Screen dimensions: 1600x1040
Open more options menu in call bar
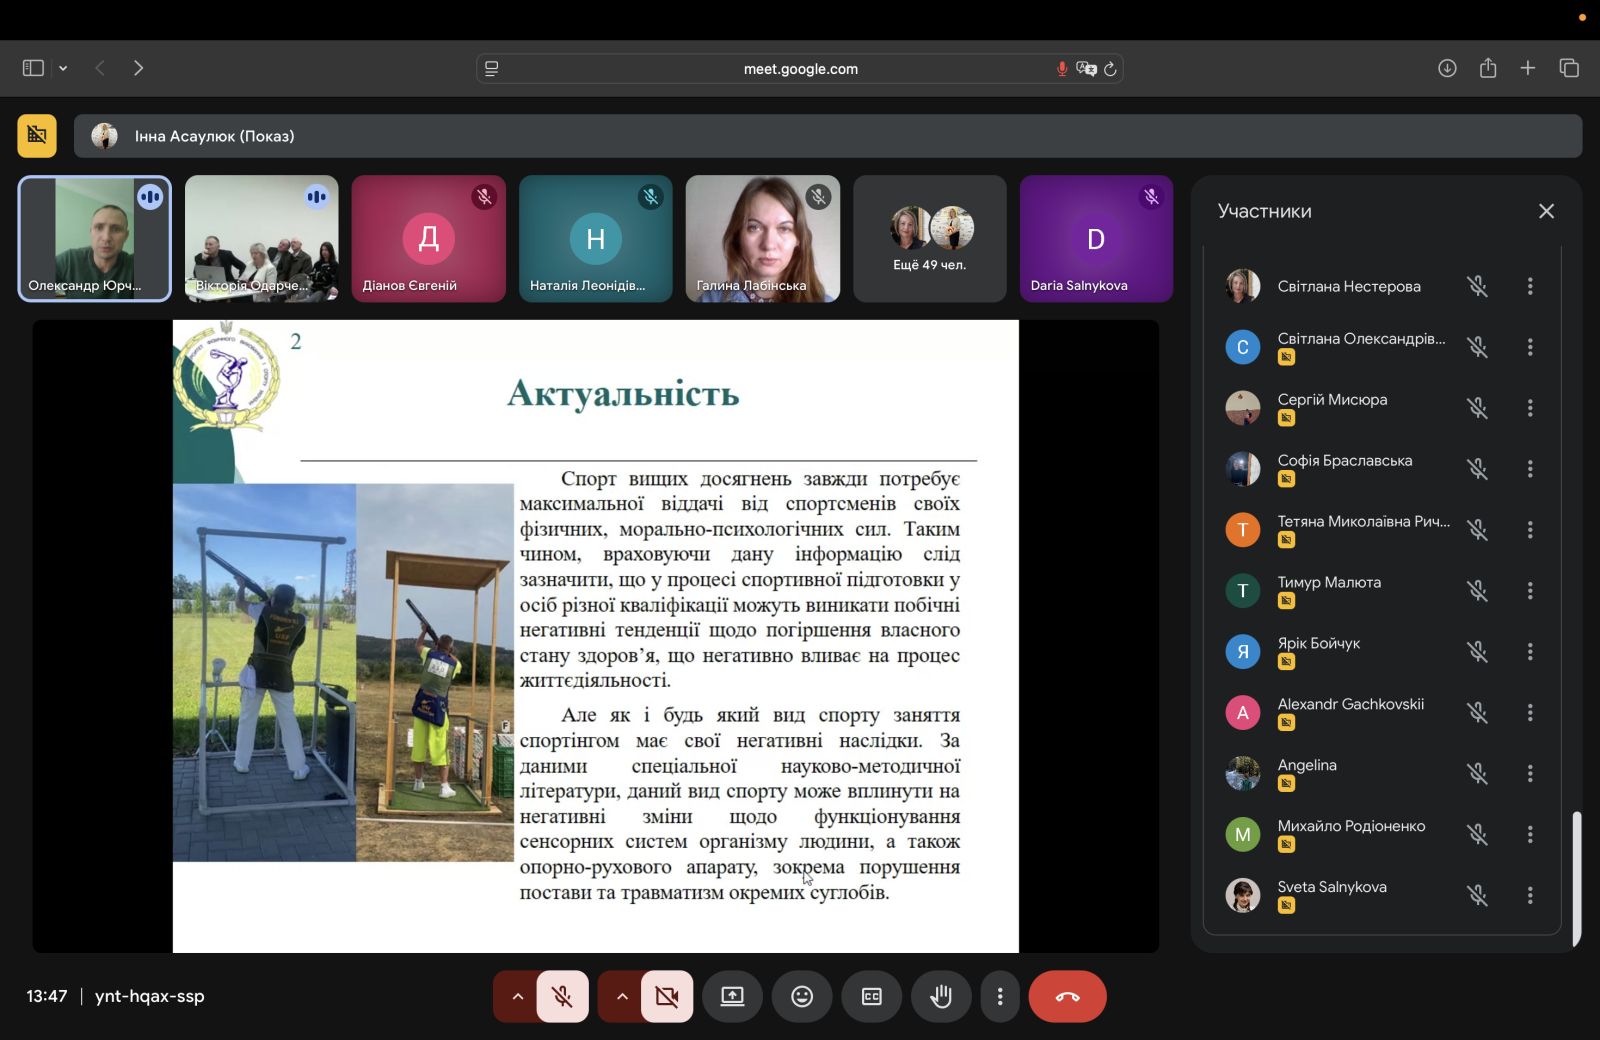(1000, 996)
